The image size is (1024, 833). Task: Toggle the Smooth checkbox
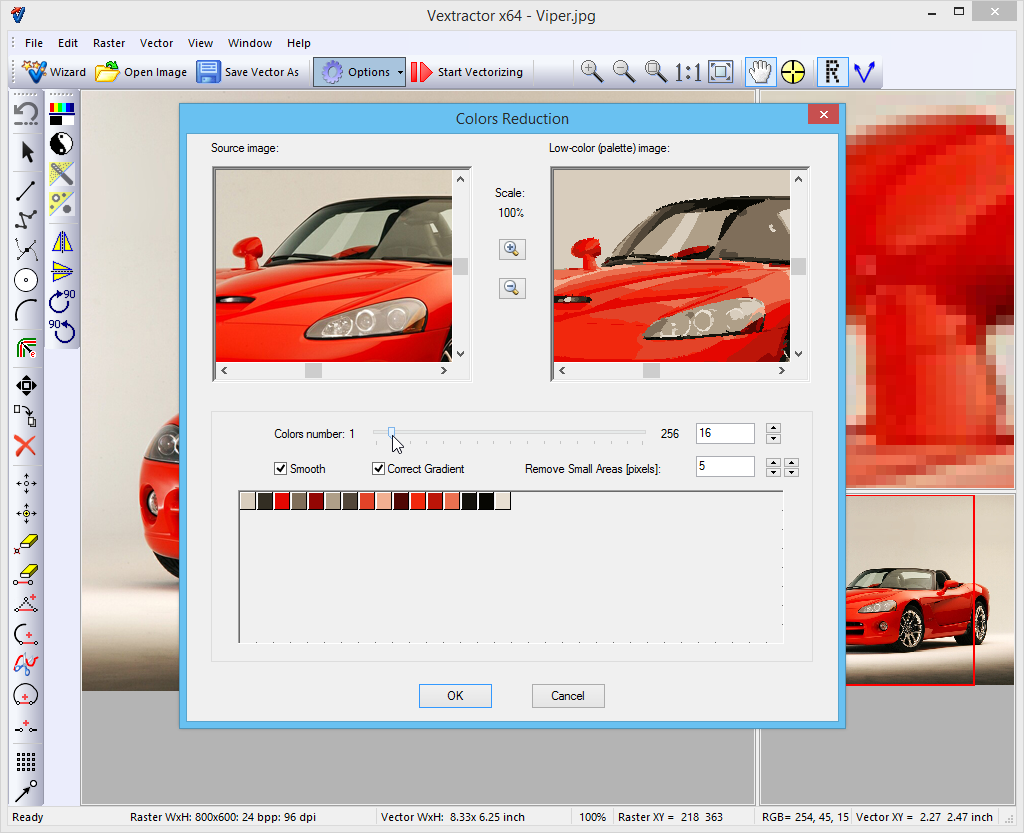(x=281, y=468)
